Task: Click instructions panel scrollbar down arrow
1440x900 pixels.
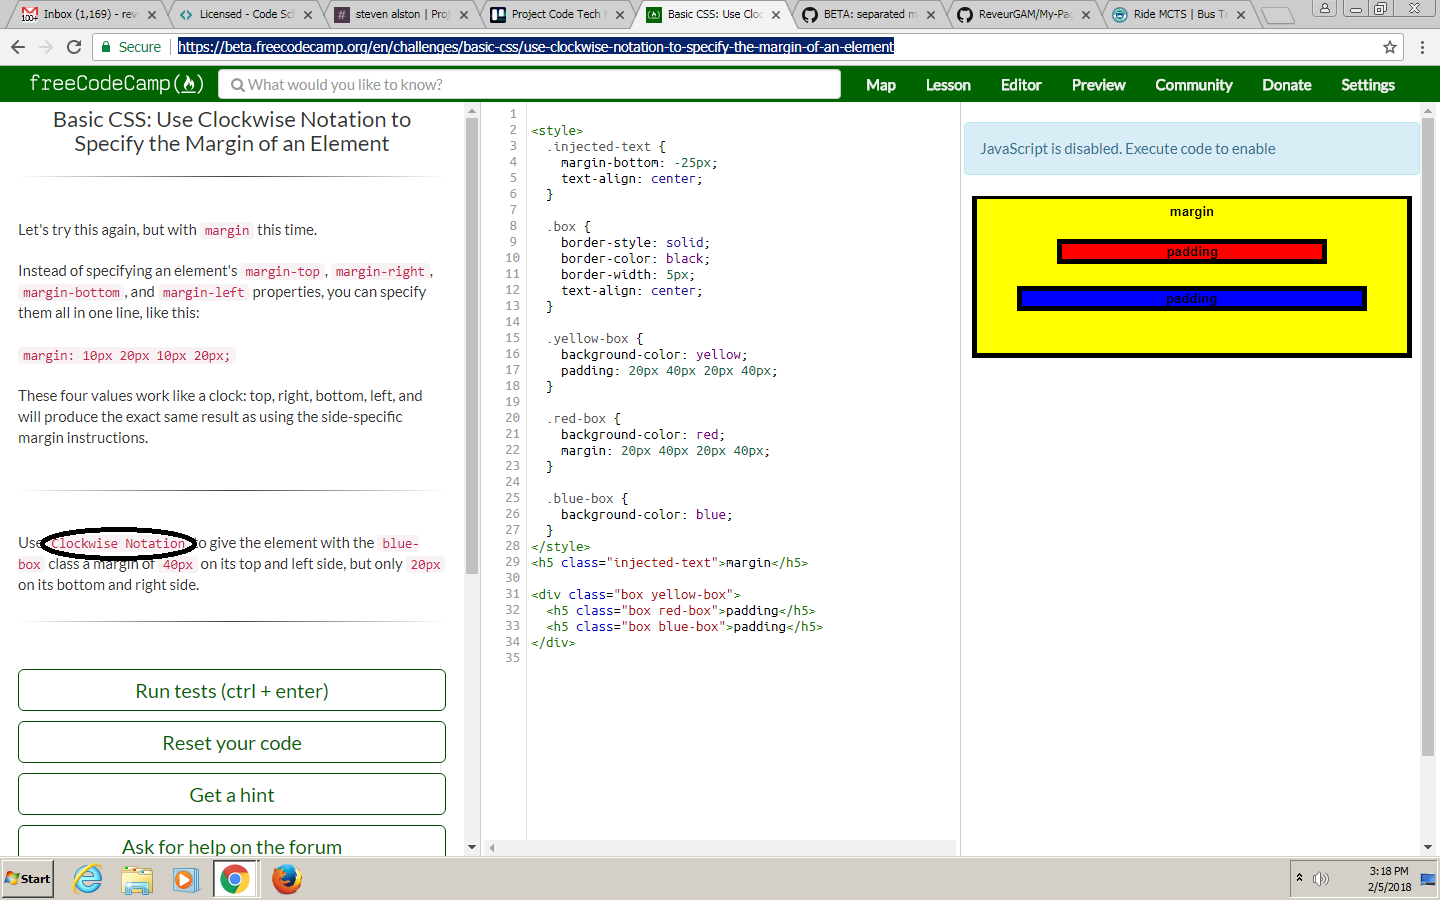Action: [x=472, y=847]
